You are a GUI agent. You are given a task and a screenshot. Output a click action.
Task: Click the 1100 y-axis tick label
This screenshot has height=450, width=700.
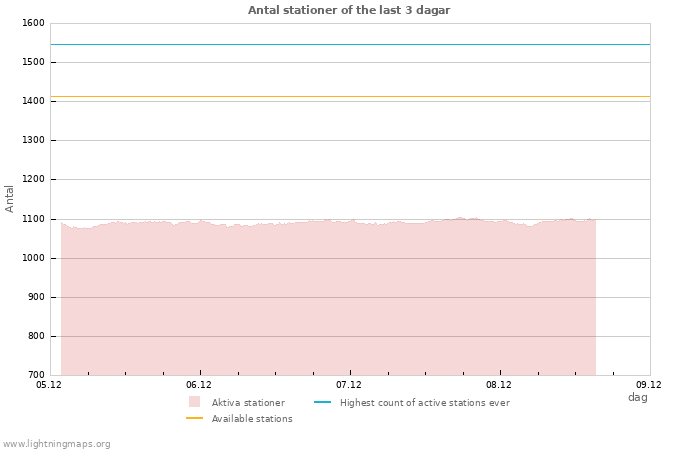33,219
